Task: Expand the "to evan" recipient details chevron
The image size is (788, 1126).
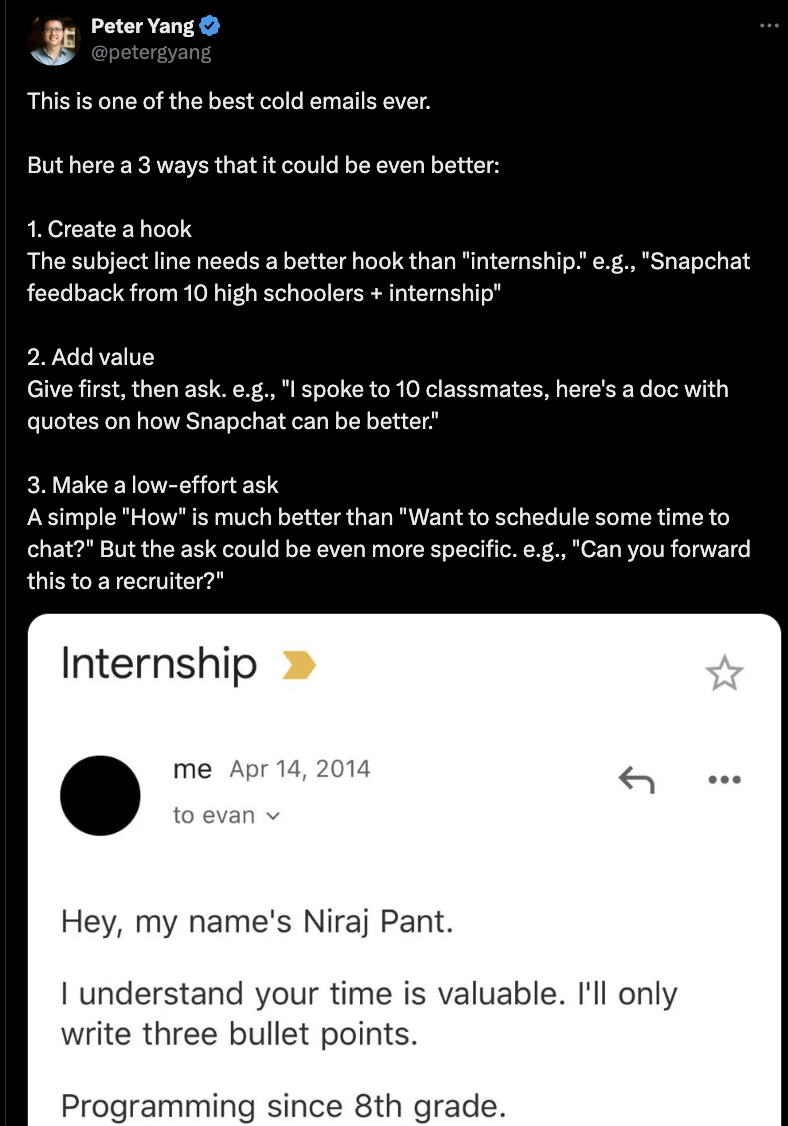Action: pyautogui.click(x=274, y=815)
